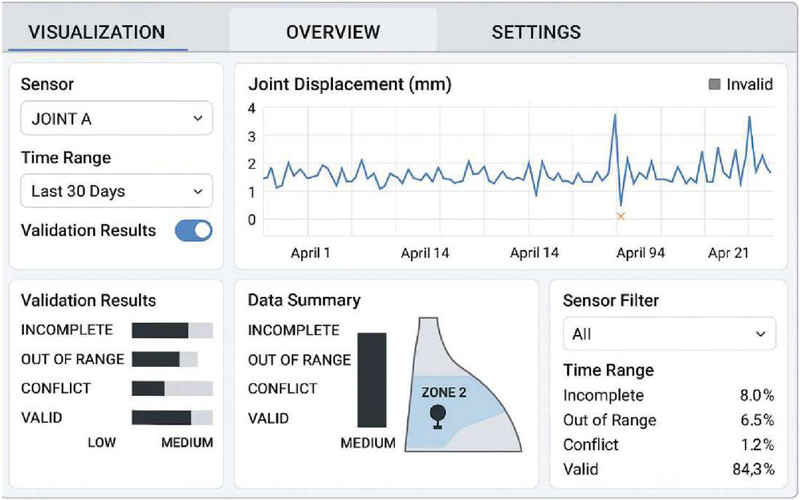Screen dimensions: 800x500
Task: Click the dark Data Summary vertical bar
Action: (372, 379)
